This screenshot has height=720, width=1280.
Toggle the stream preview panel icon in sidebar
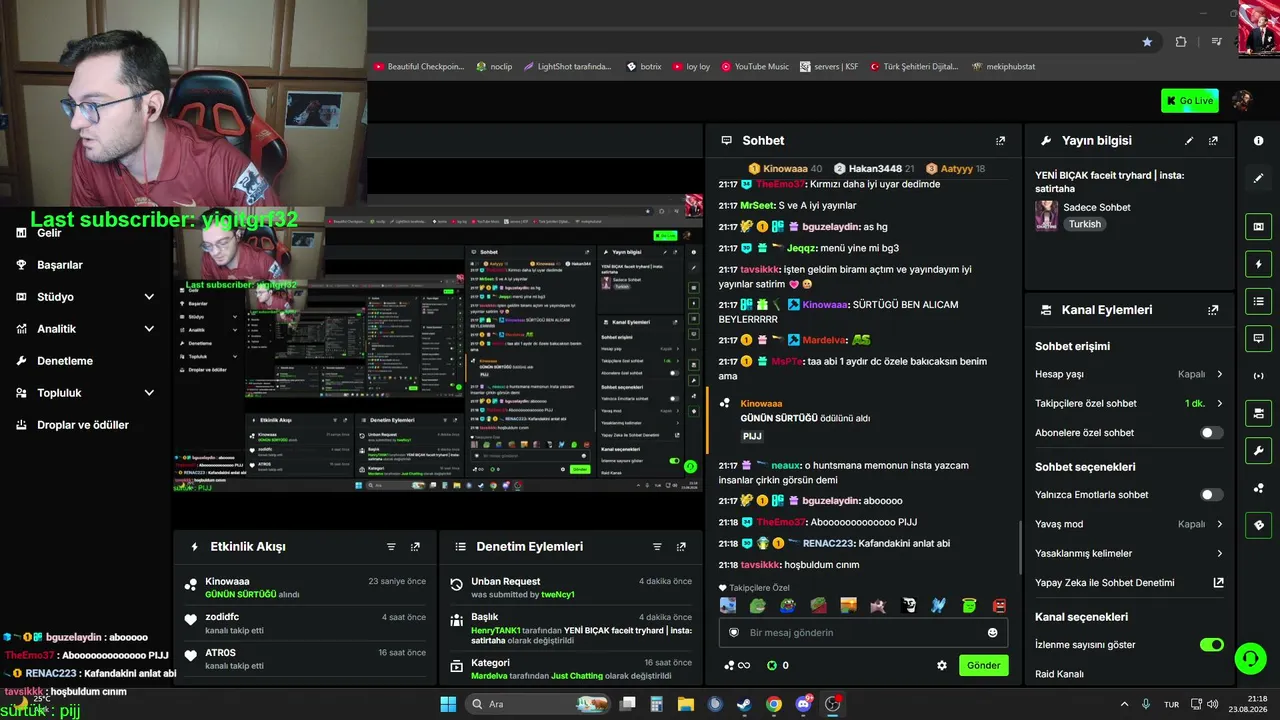(x=1259, y=227)
